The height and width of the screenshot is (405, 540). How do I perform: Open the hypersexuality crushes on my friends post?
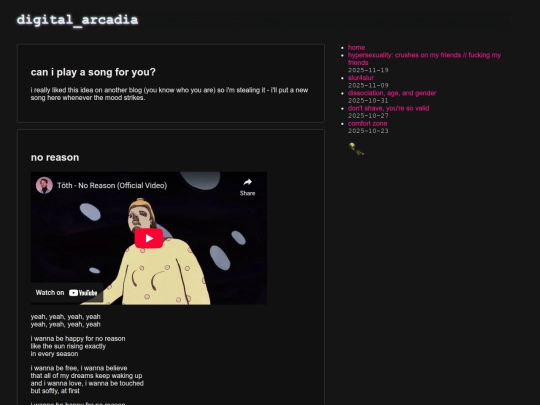click(424, 59)
